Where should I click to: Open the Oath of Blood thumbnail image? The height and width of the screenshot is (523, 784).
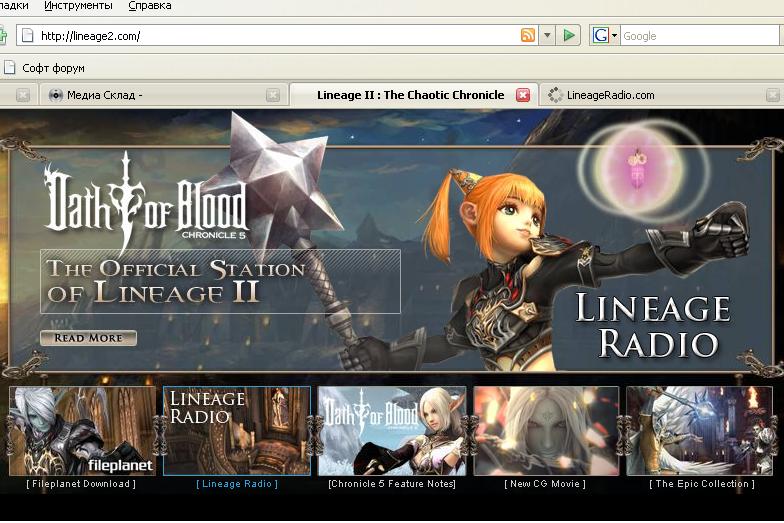[392, 431]
